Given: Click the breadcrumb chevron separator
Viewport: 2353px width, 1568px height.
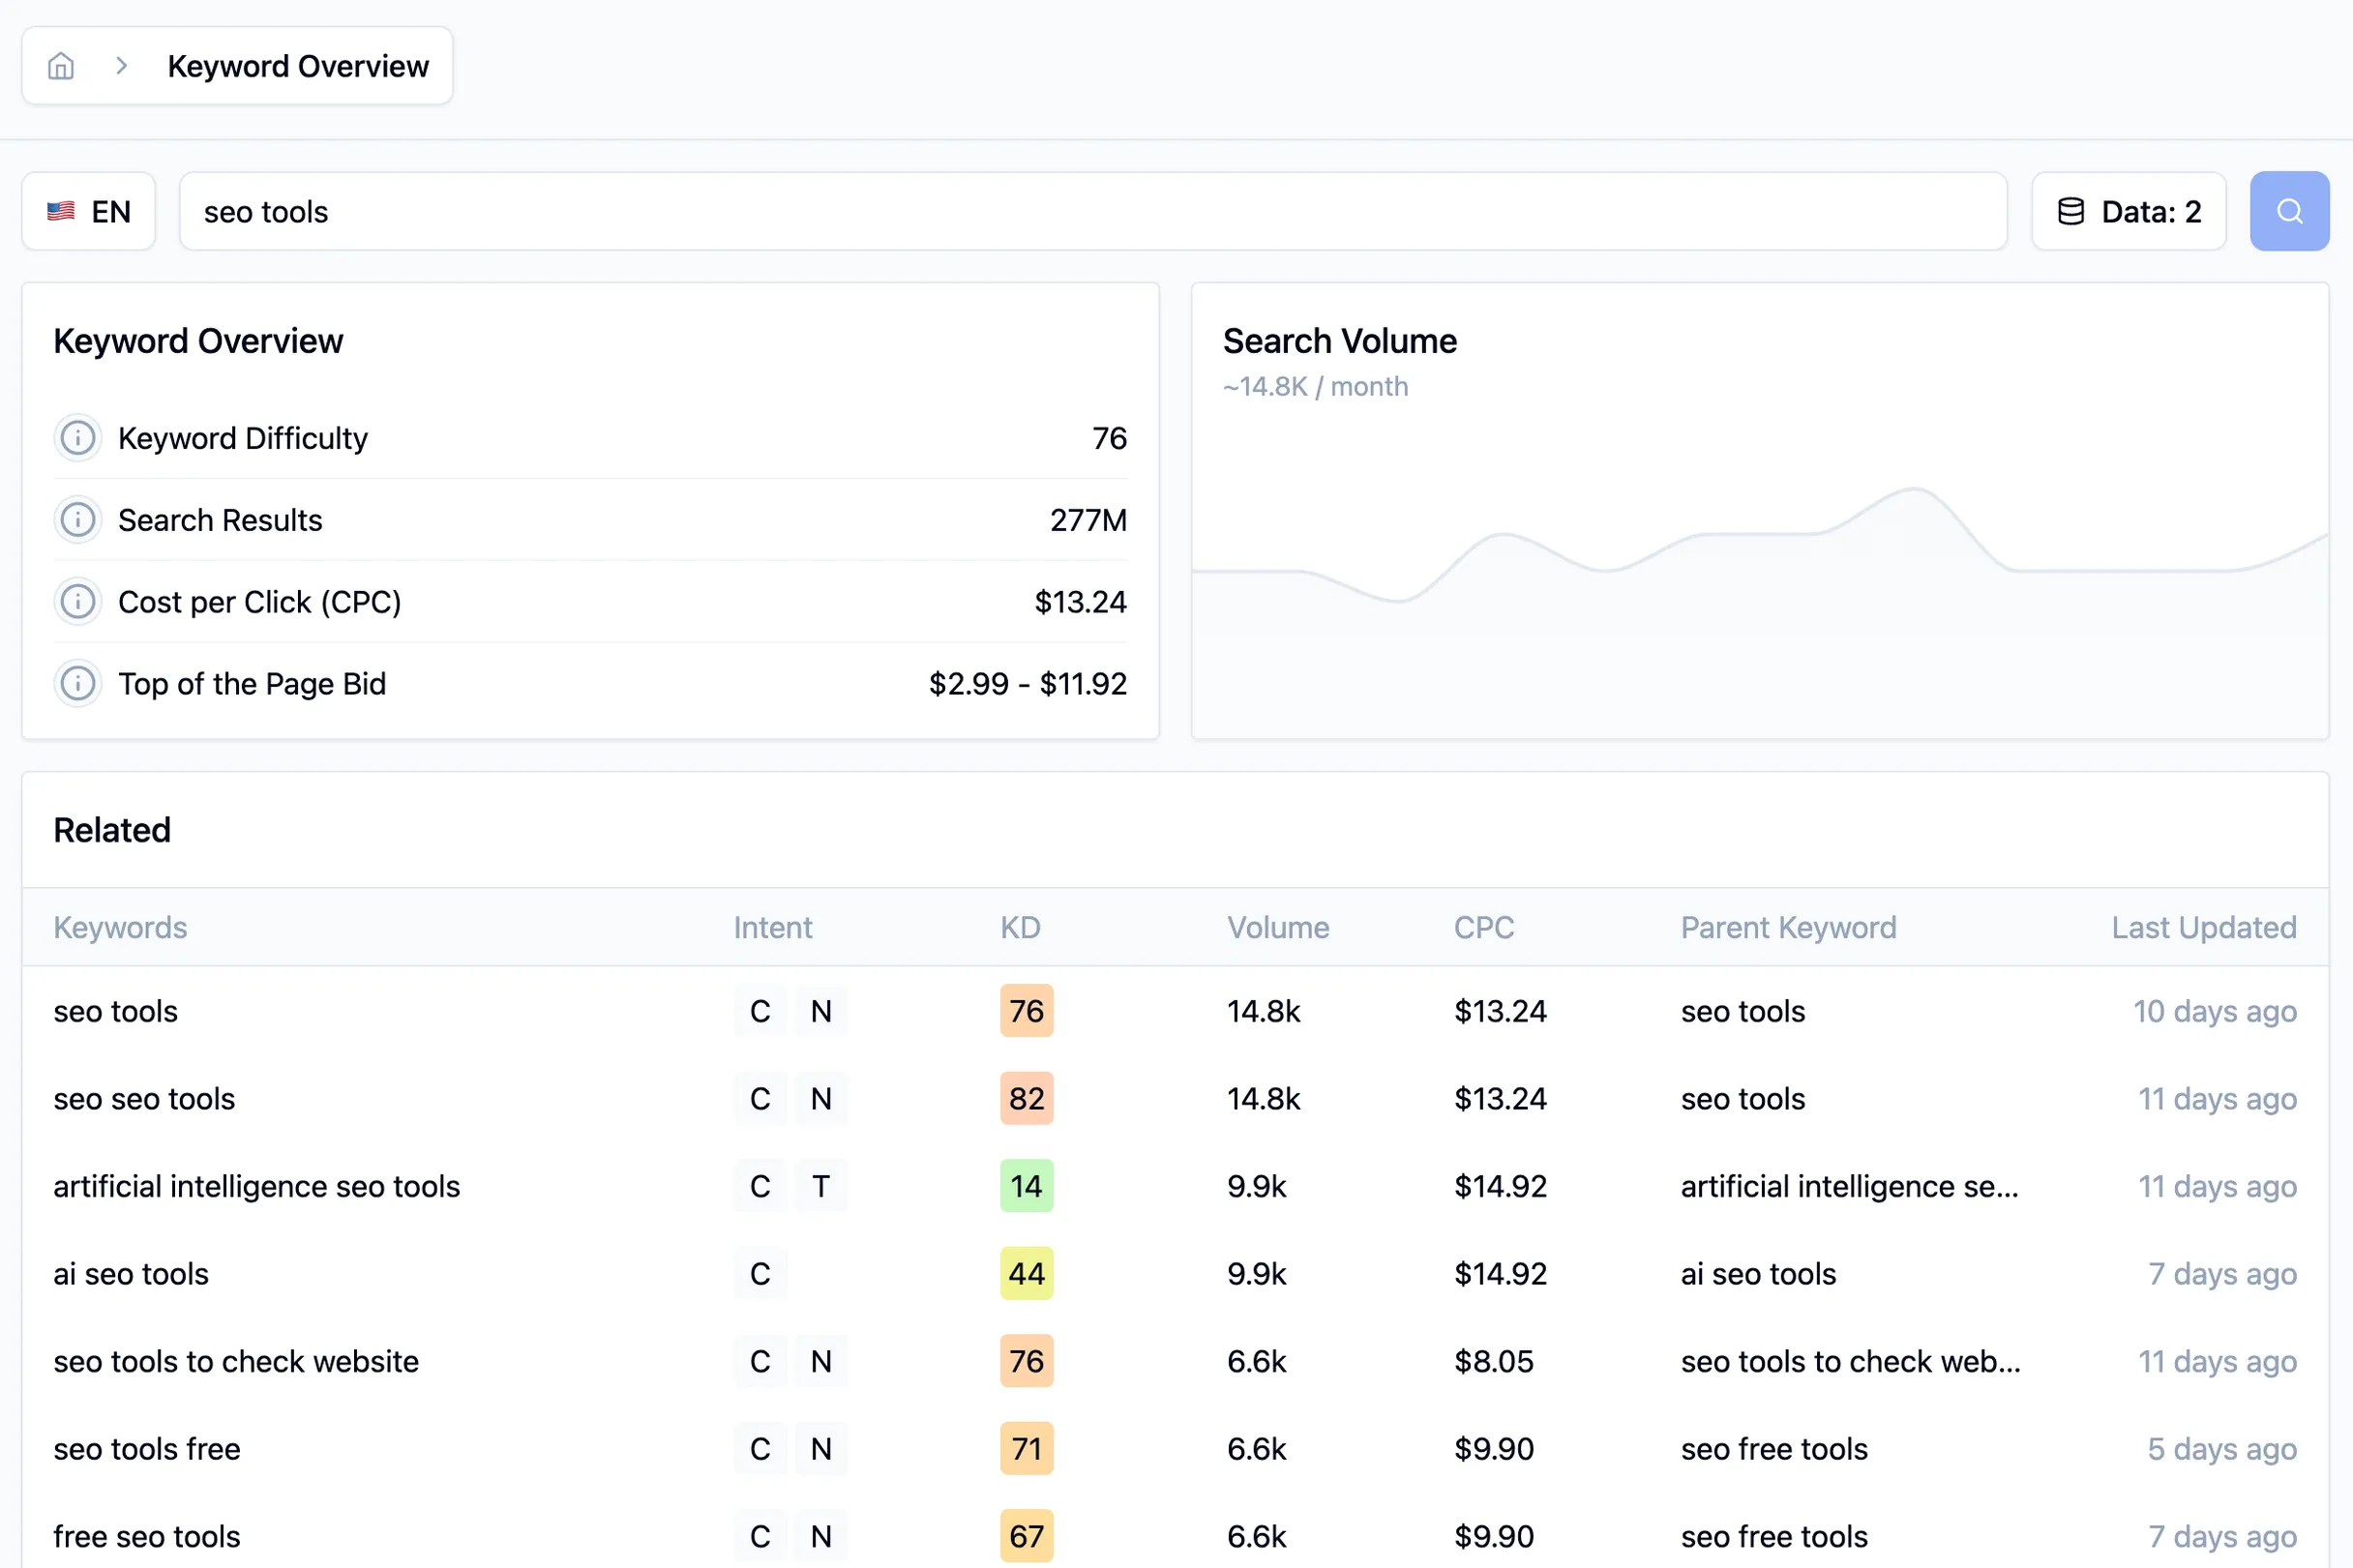Looking at the screenshot, I should pos(121,66).
